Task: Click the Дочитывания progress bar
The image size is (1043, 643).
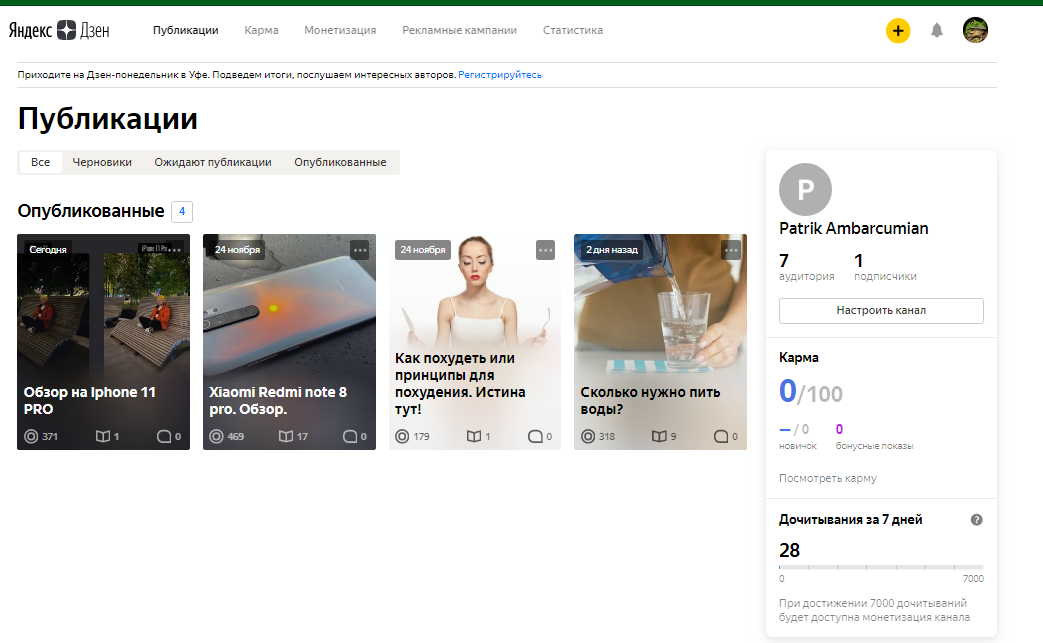Action: (881, 567)
